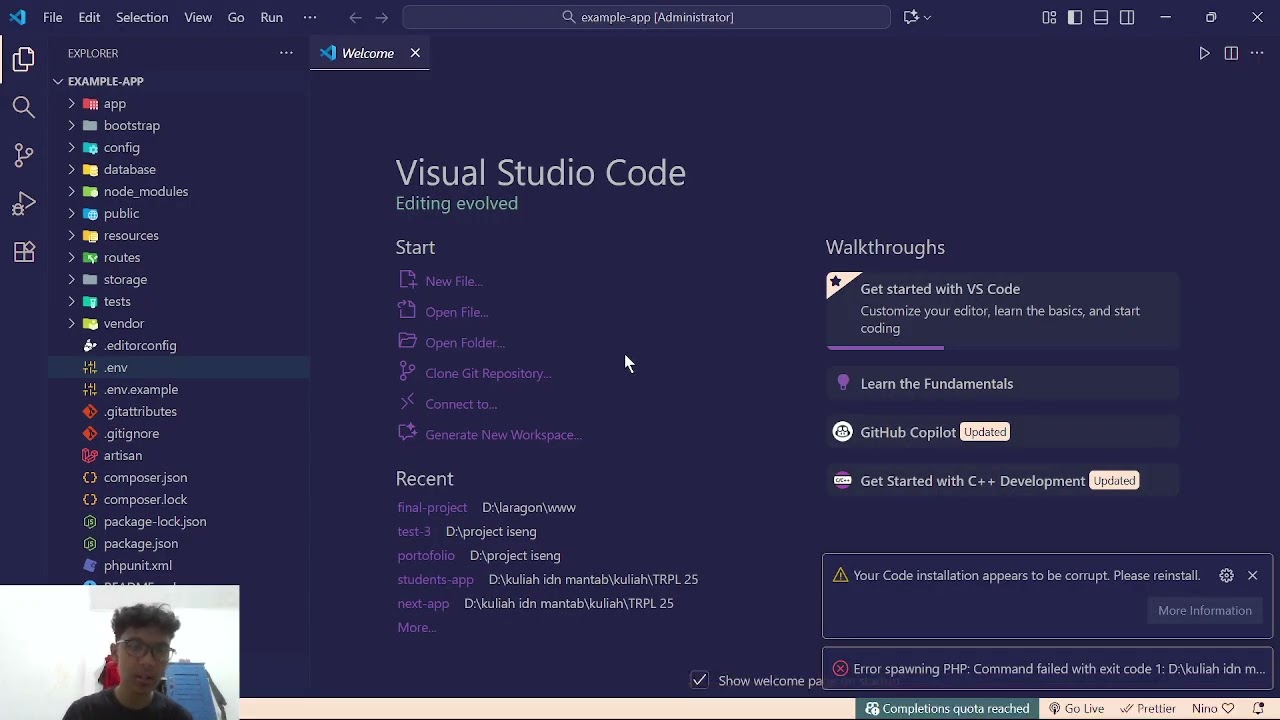Click Generate New Workspace... link
This screenshot has width=1280, height=720.
click(x=503, y=435)
